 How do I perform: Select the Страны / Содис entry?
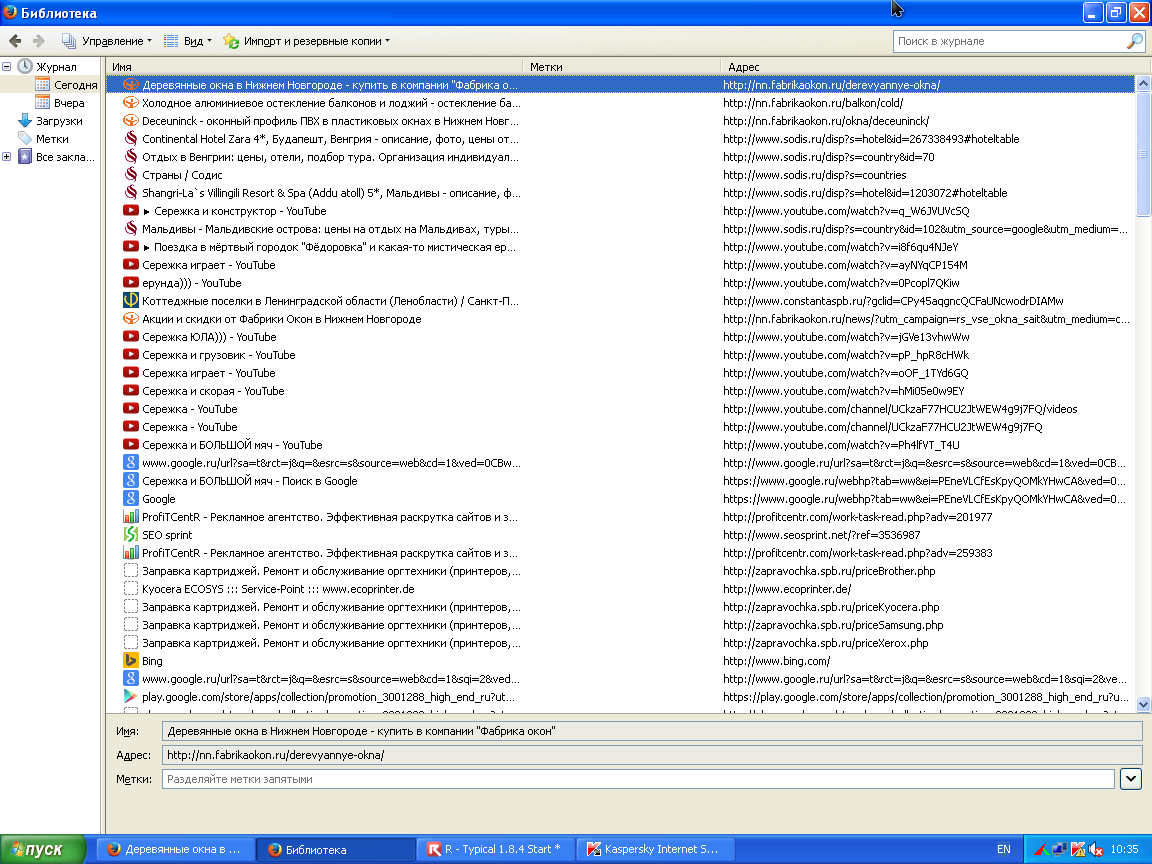[x=620, y=175]
